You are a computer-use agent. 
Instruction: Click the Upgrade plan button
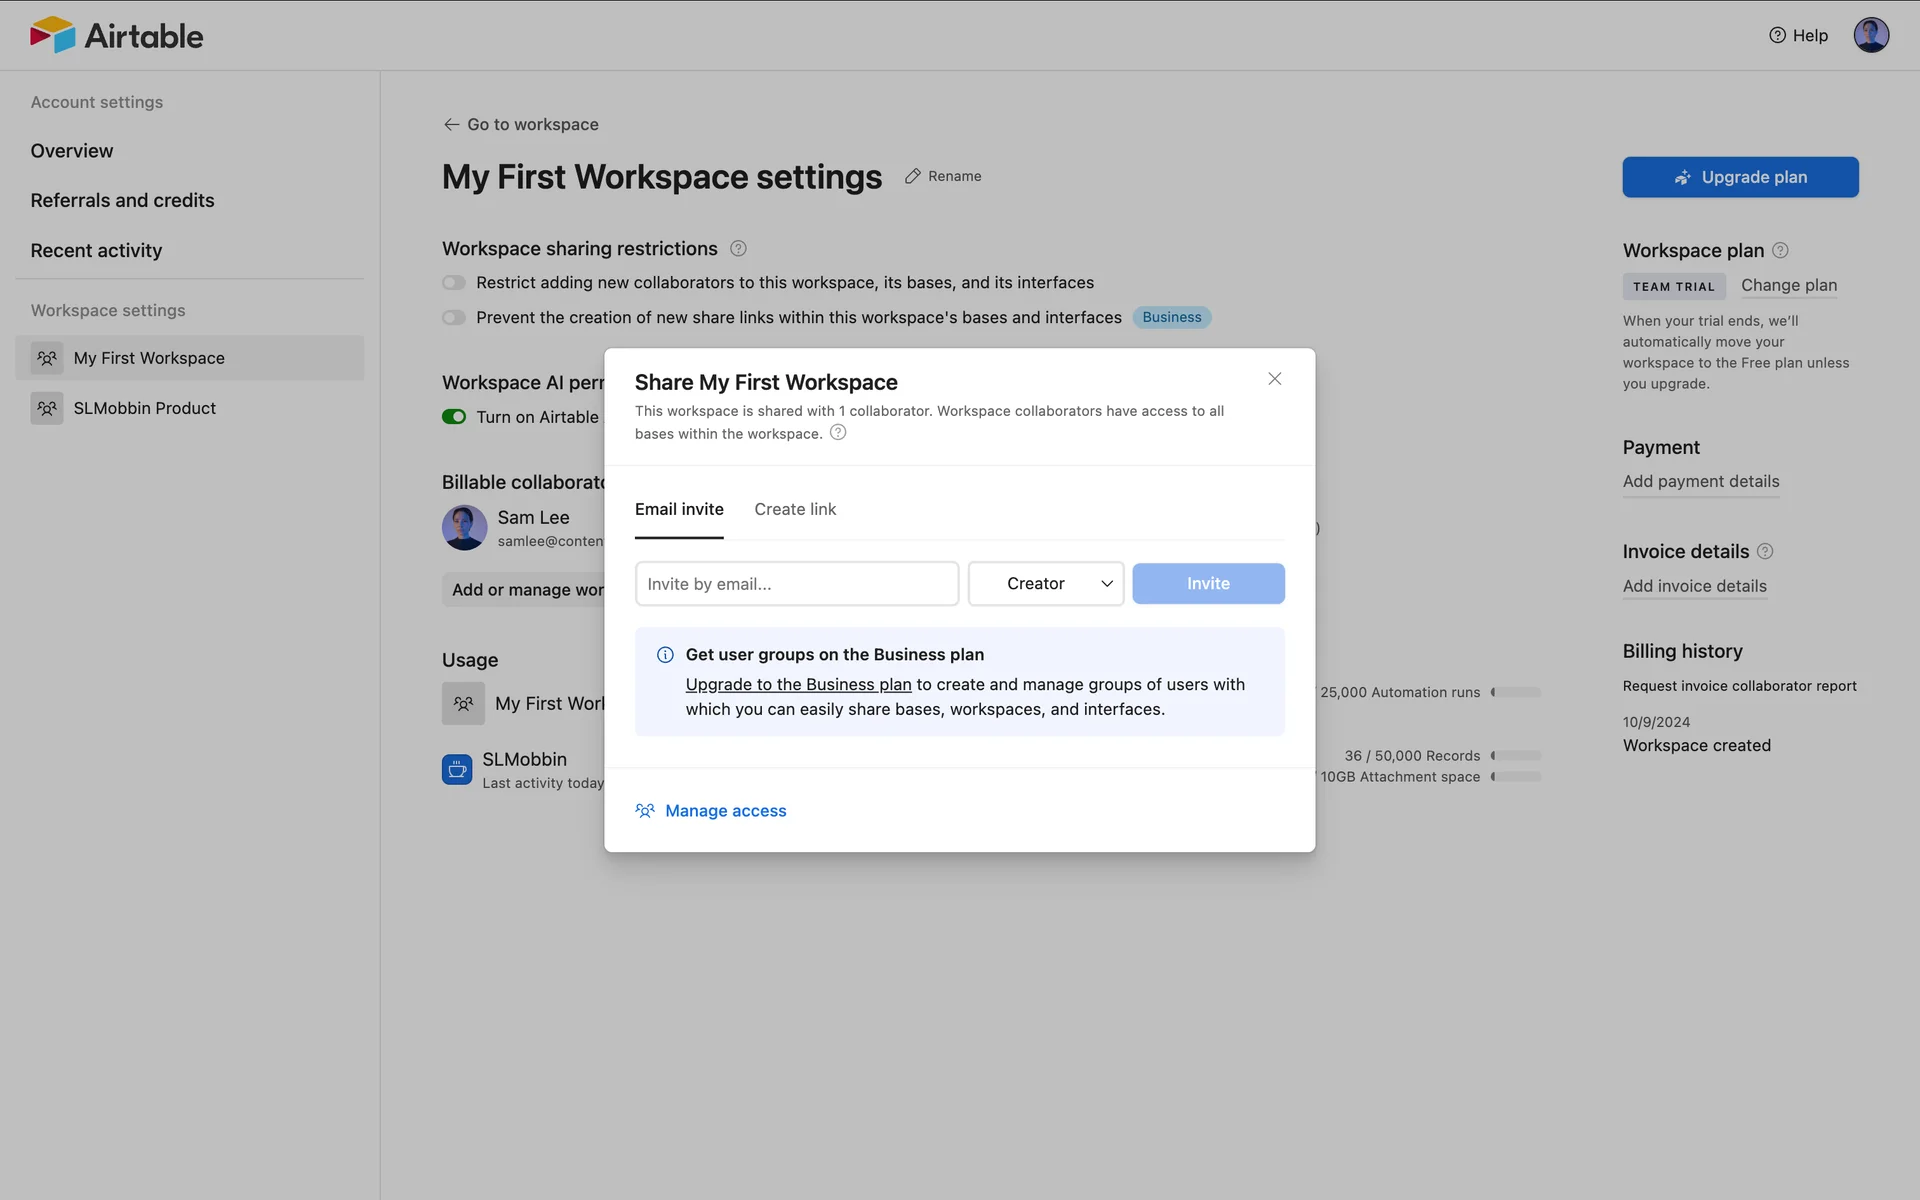click(1740, 177)
